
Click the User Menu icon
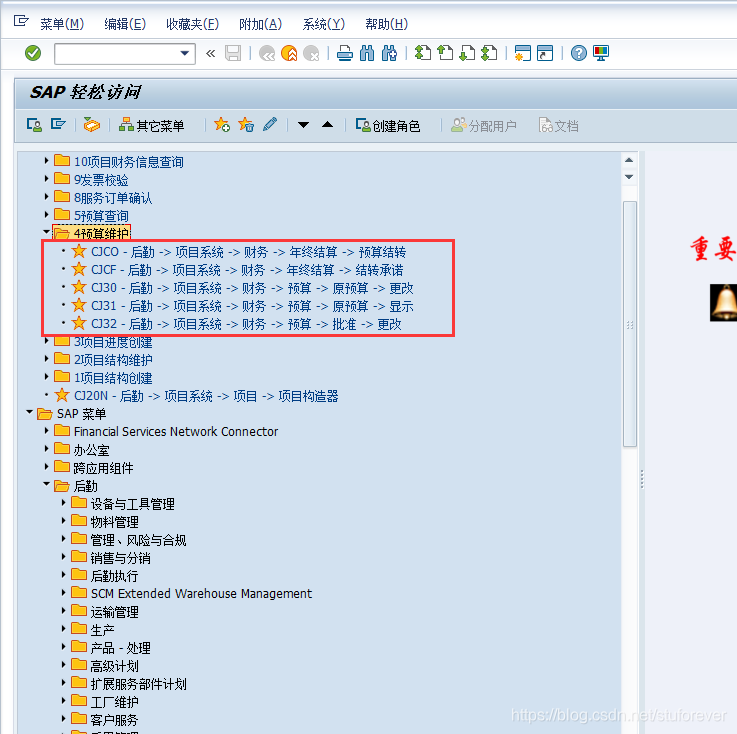click(34, 125)
